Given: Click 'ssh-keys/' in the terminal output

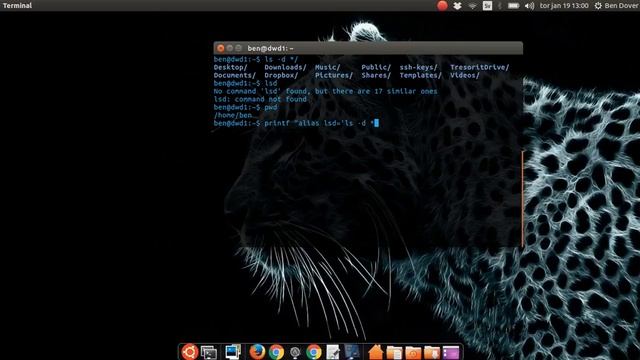Looking at the screenshot, I should point(418,67).
